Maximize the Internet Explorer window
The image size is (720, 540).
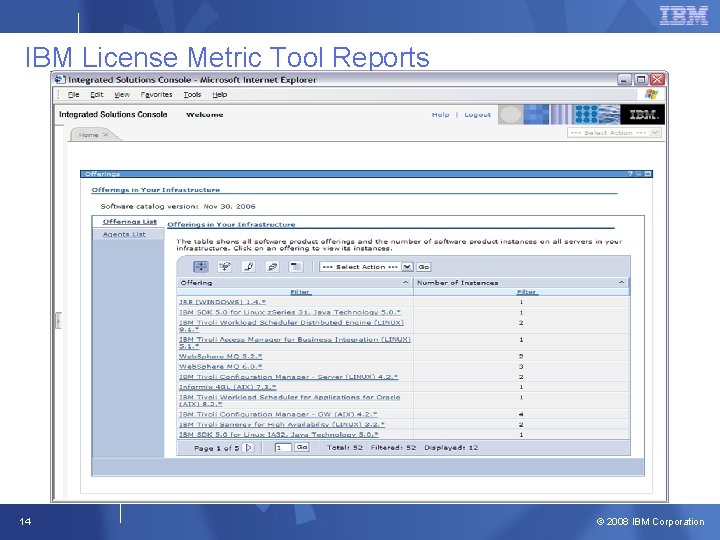[x=641, y=79]
